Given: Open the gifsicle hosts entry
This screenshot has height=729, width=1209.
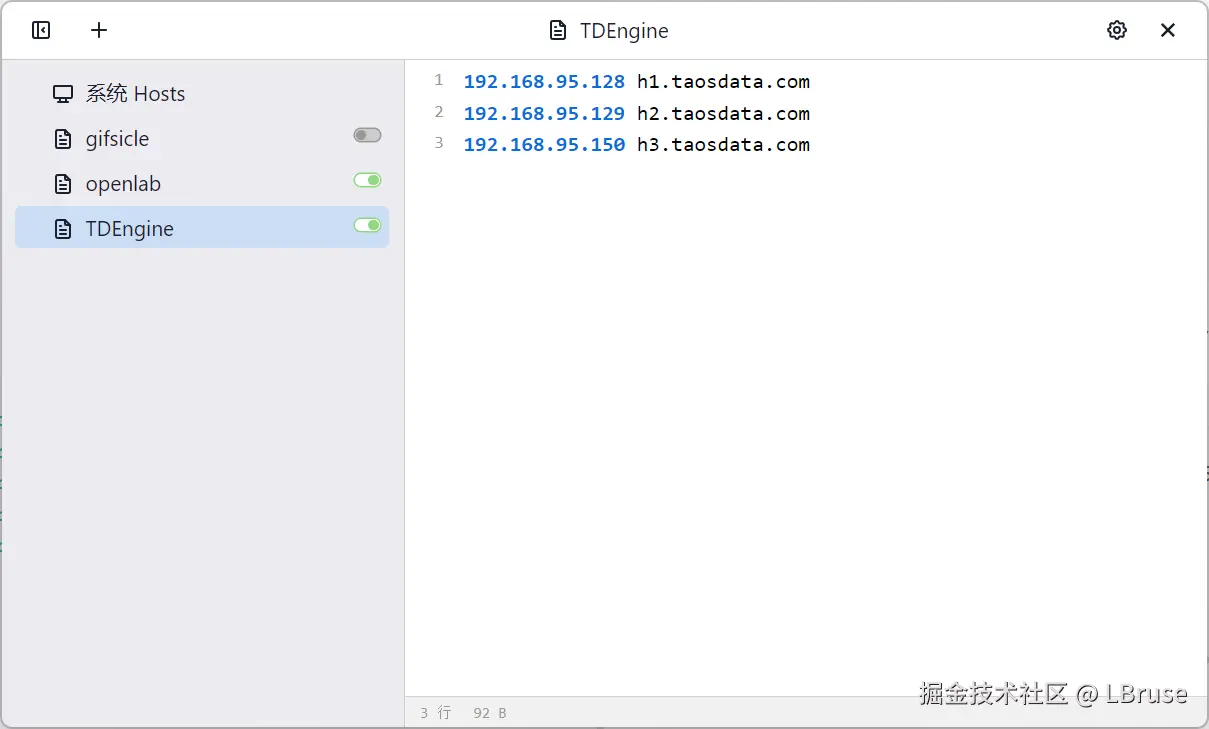Looking at the screenshot, I should [202, 139].
